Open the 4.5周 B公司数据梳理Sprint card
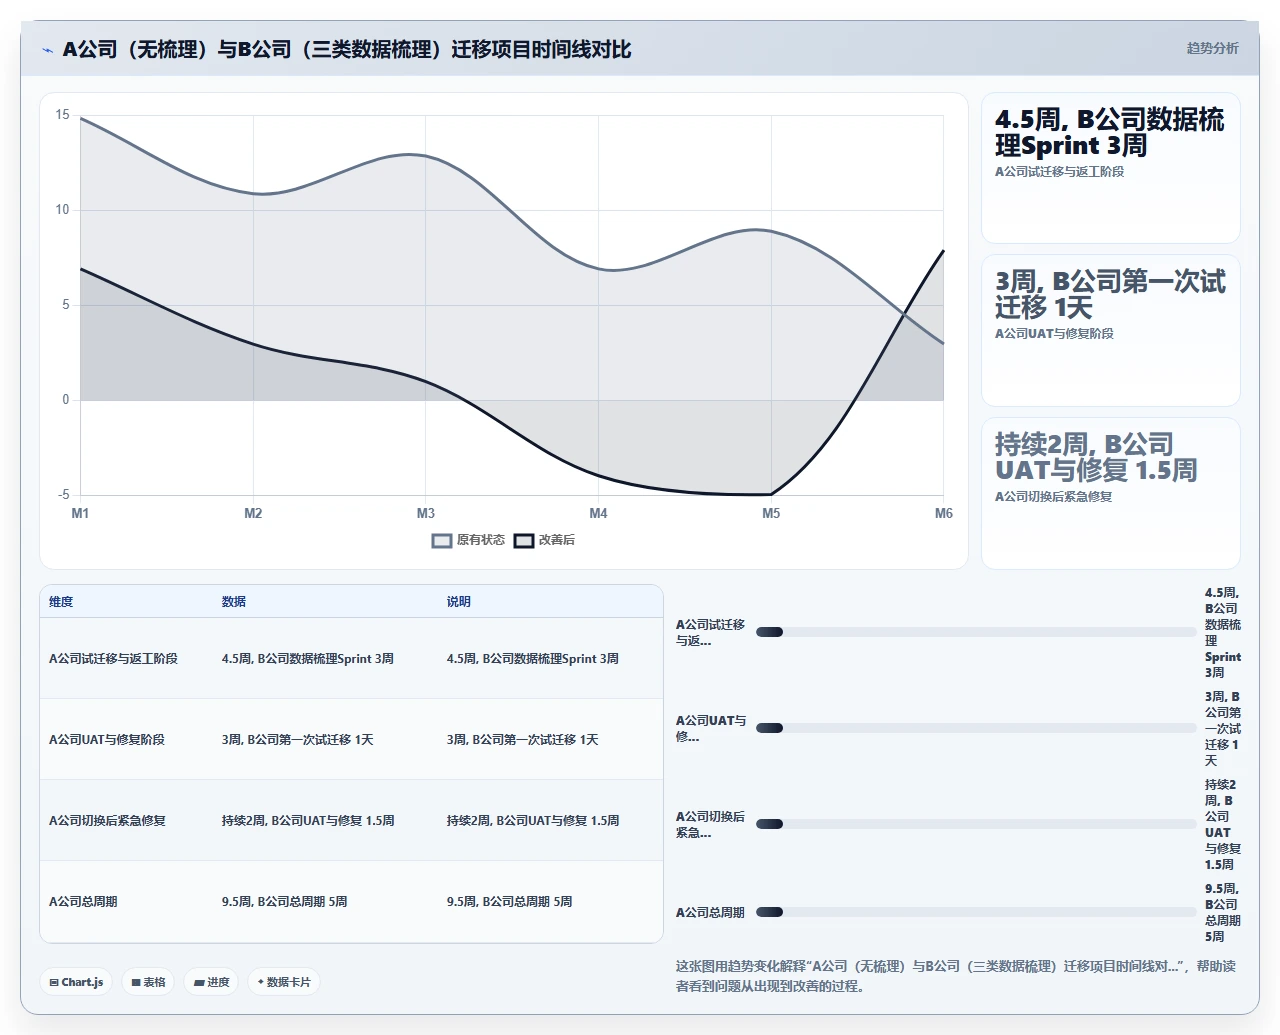The width and height of the screenshot is (1280, 1035). coord(1111,168)
